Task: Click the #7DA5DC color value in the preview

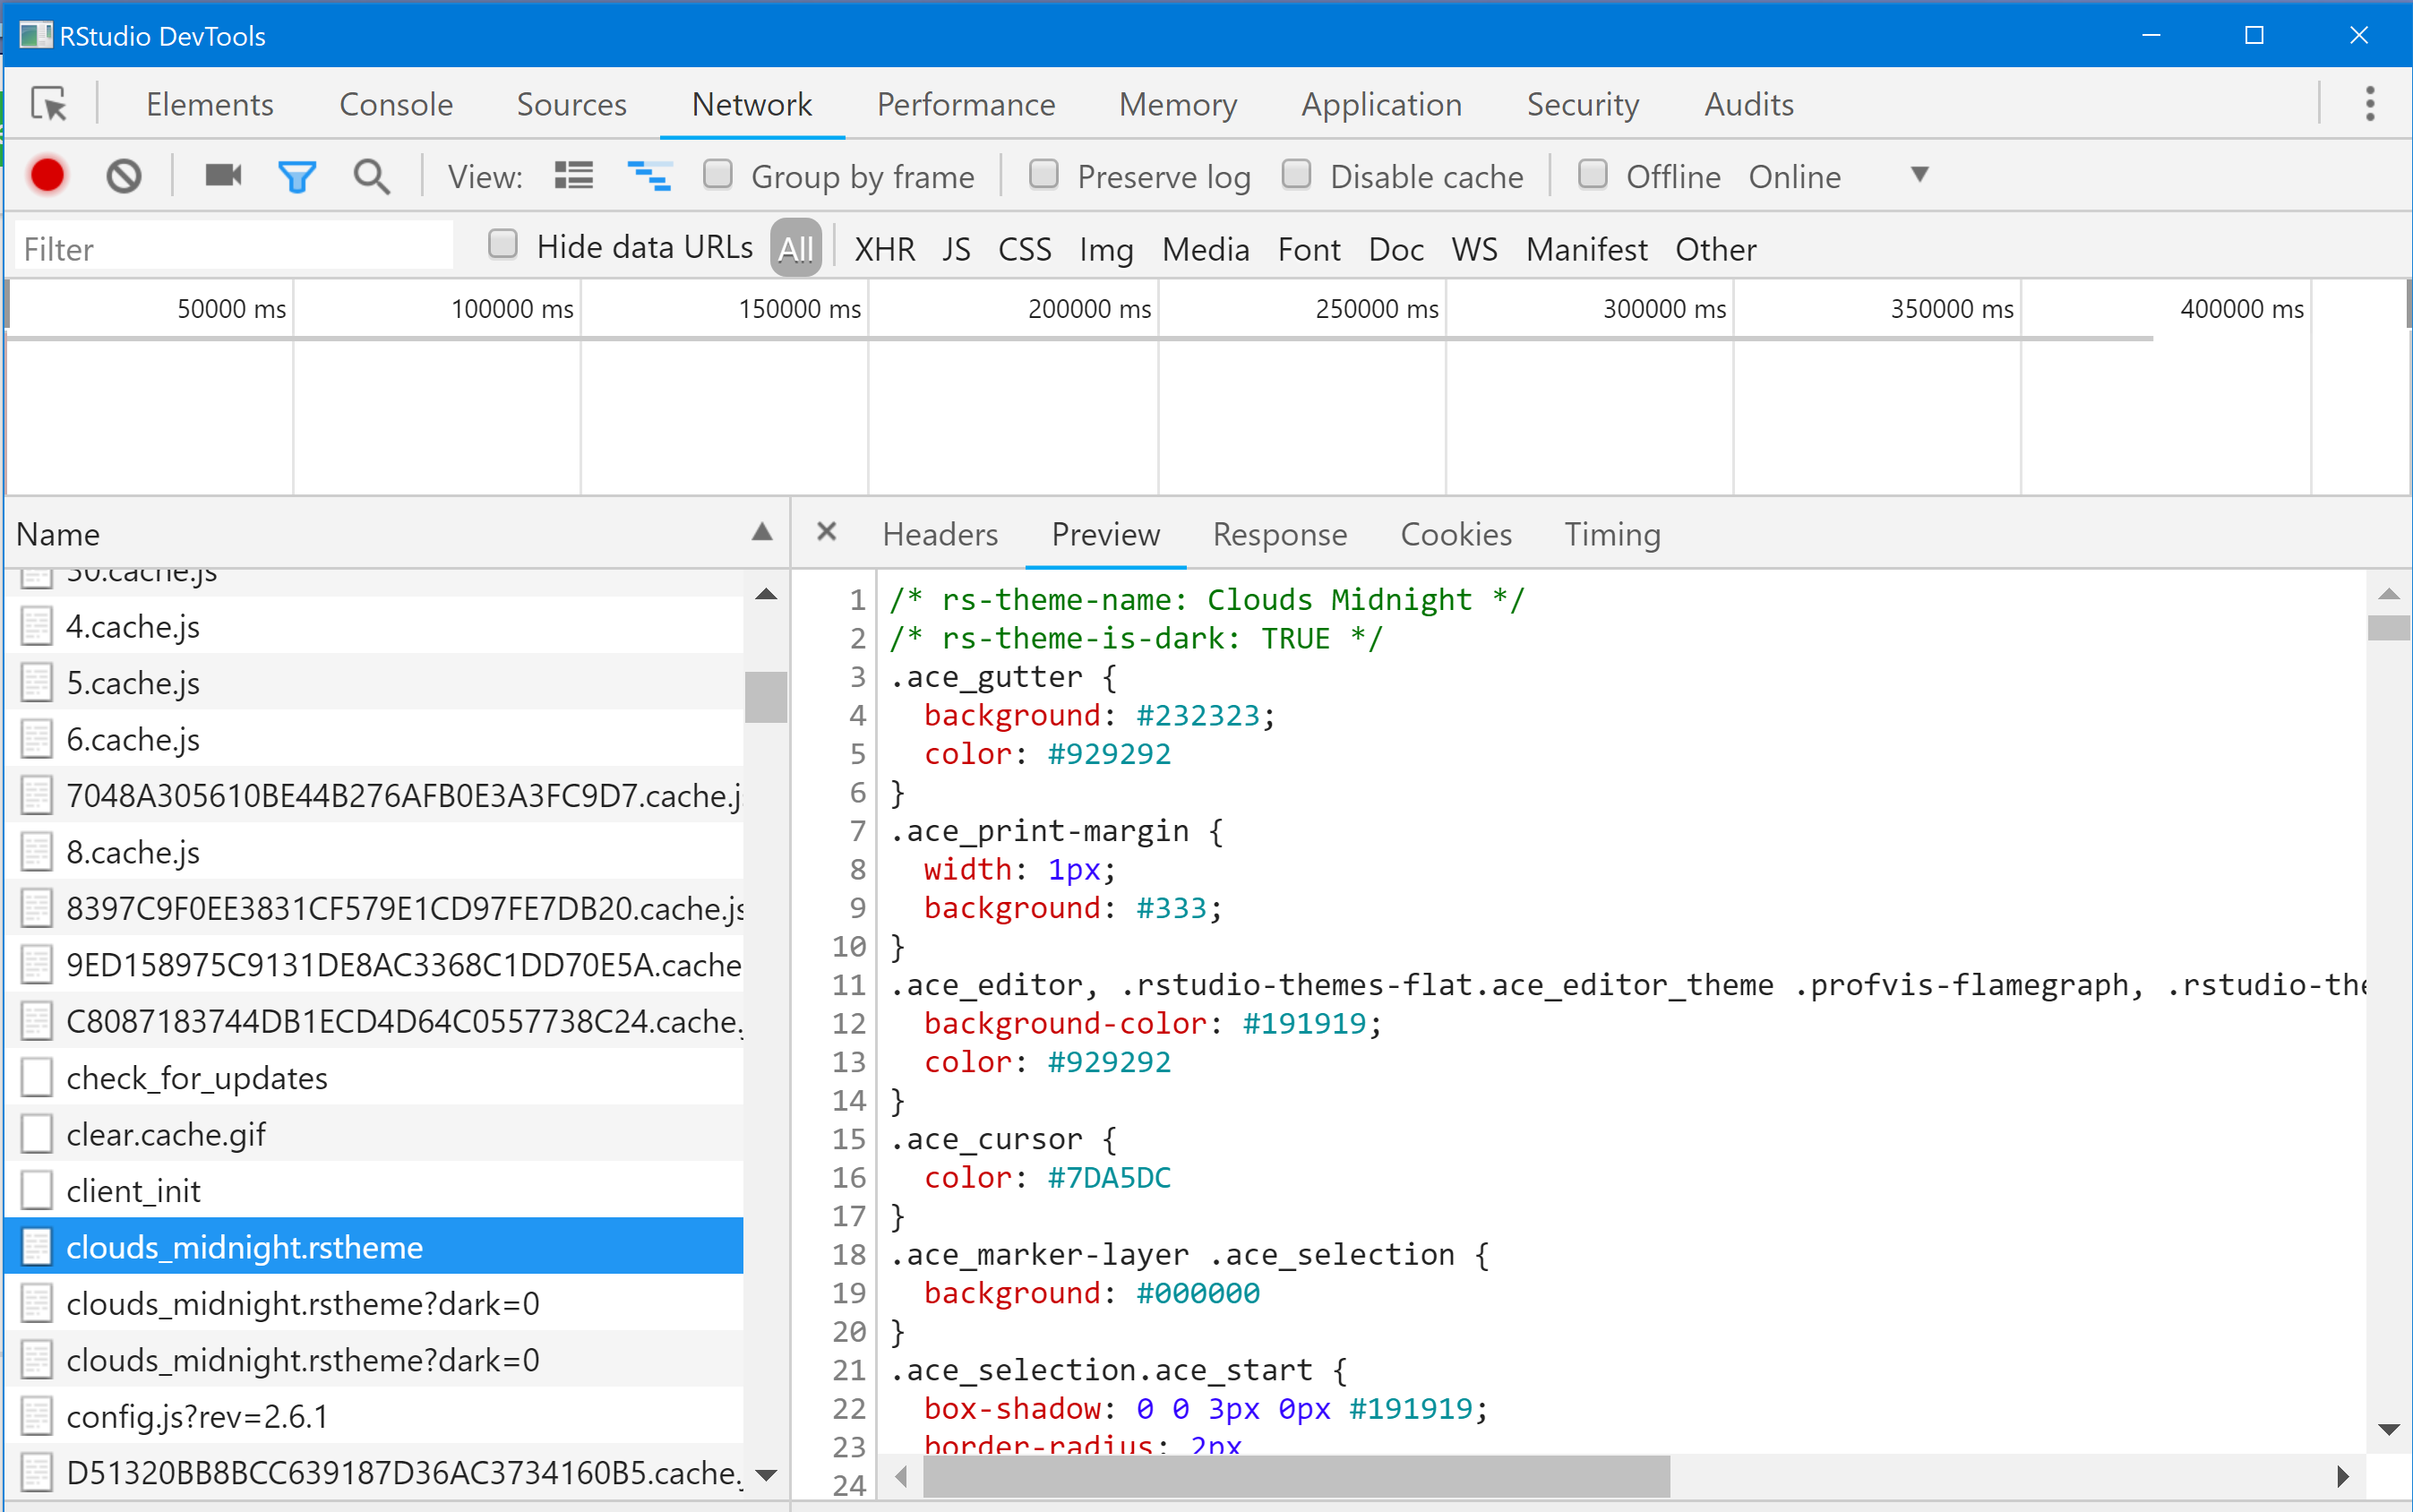Action: point(1108,1177)
